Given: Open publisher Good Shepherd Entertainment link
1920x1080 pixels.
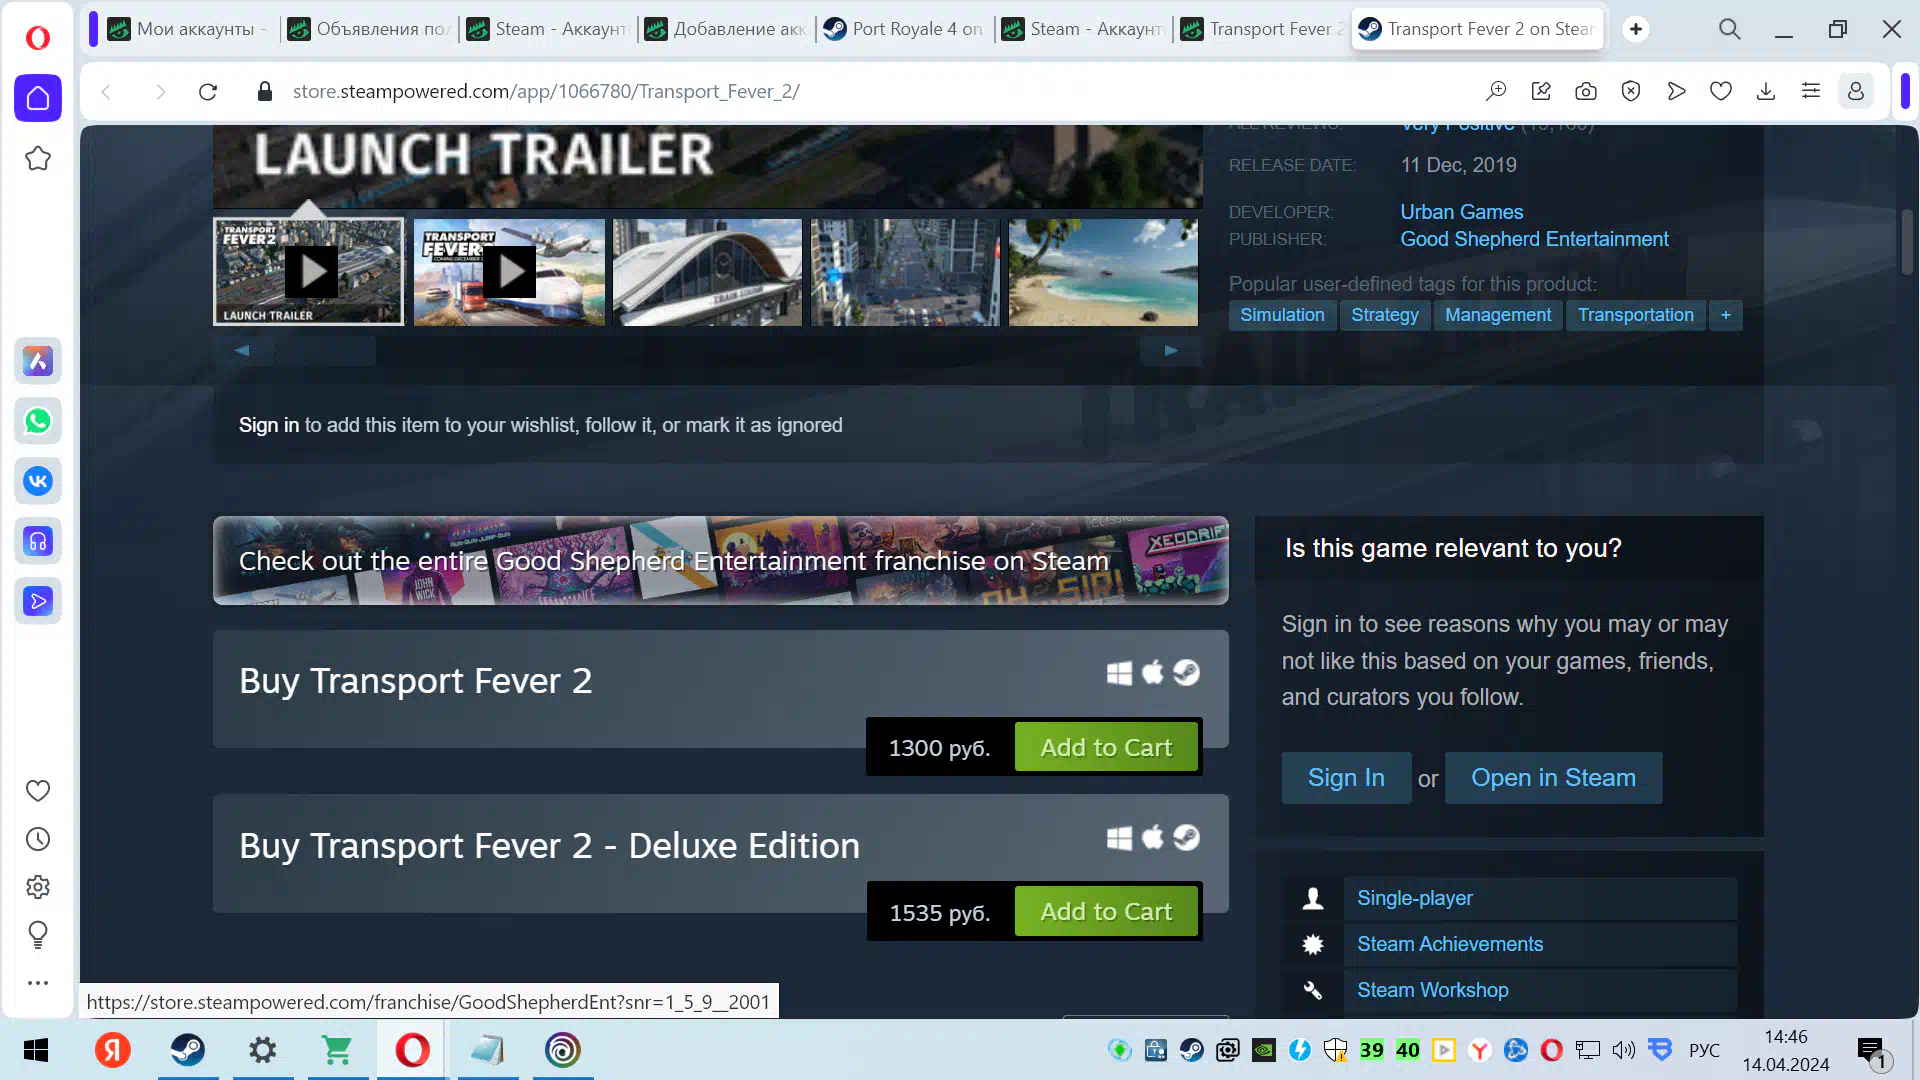Looking at the screenshot, I should click(x=1534, y=239).
